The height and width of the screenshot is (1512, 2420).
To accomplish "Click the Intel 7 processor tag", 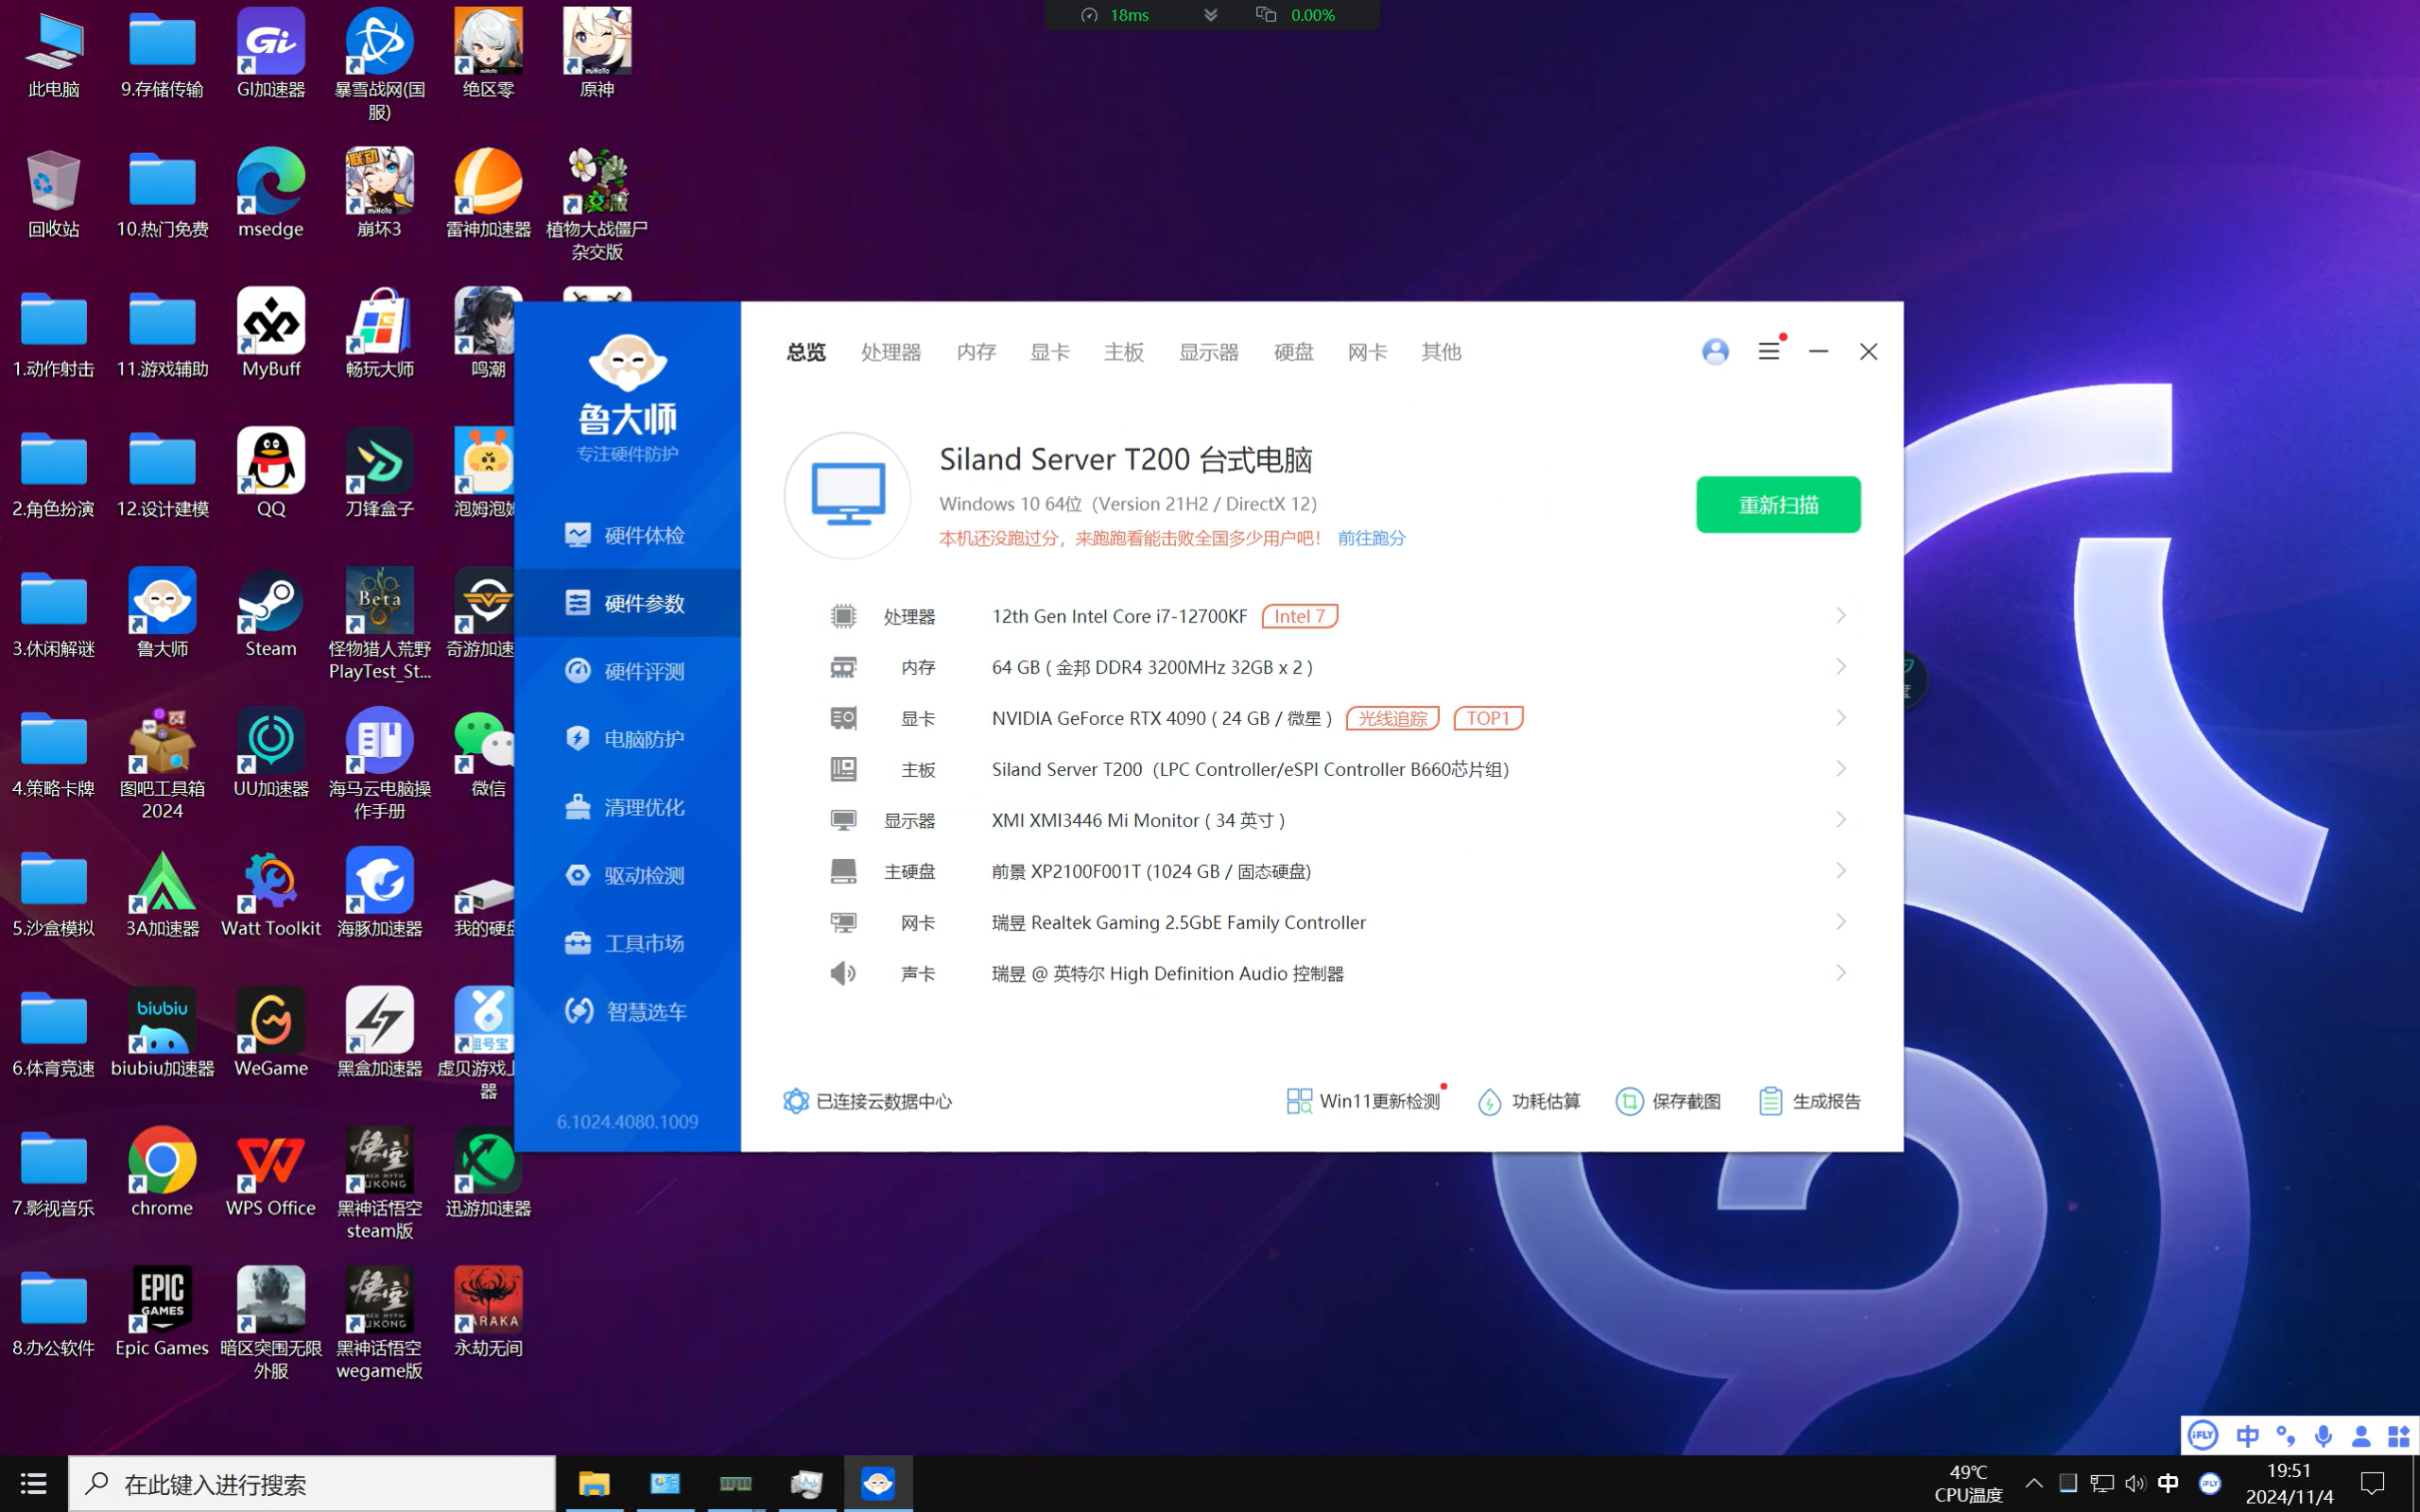I will [x=1300, y=616].
